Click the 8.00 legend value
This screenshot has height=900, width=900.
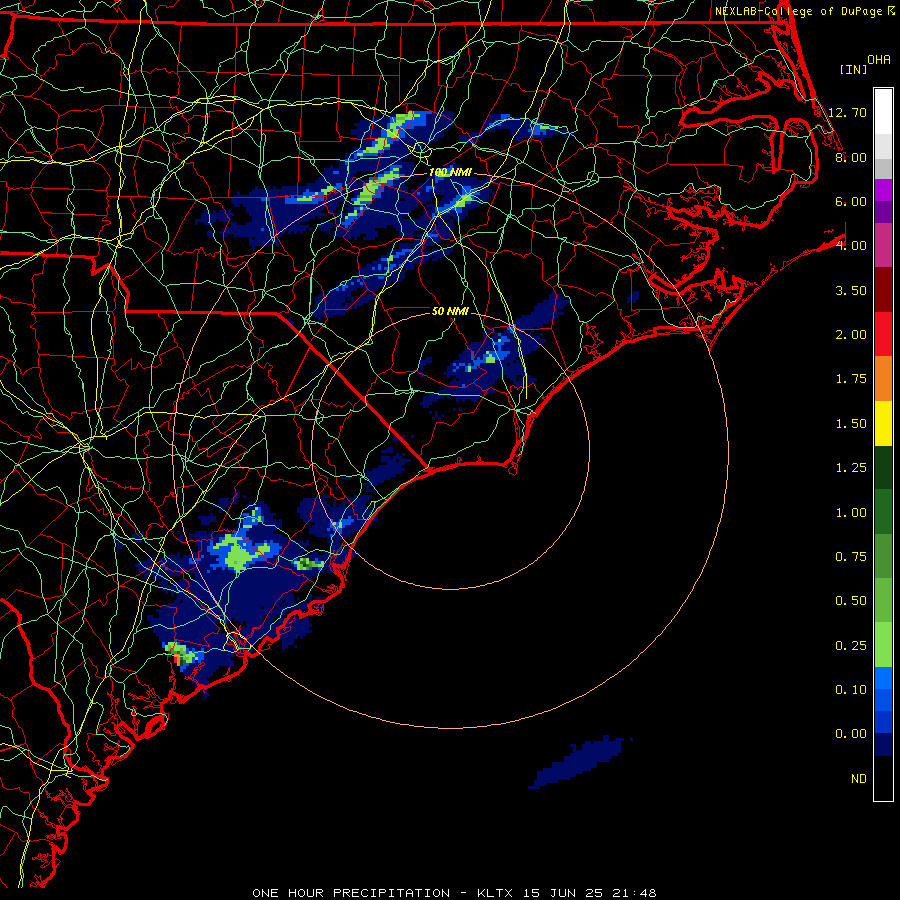coord(851,157)
